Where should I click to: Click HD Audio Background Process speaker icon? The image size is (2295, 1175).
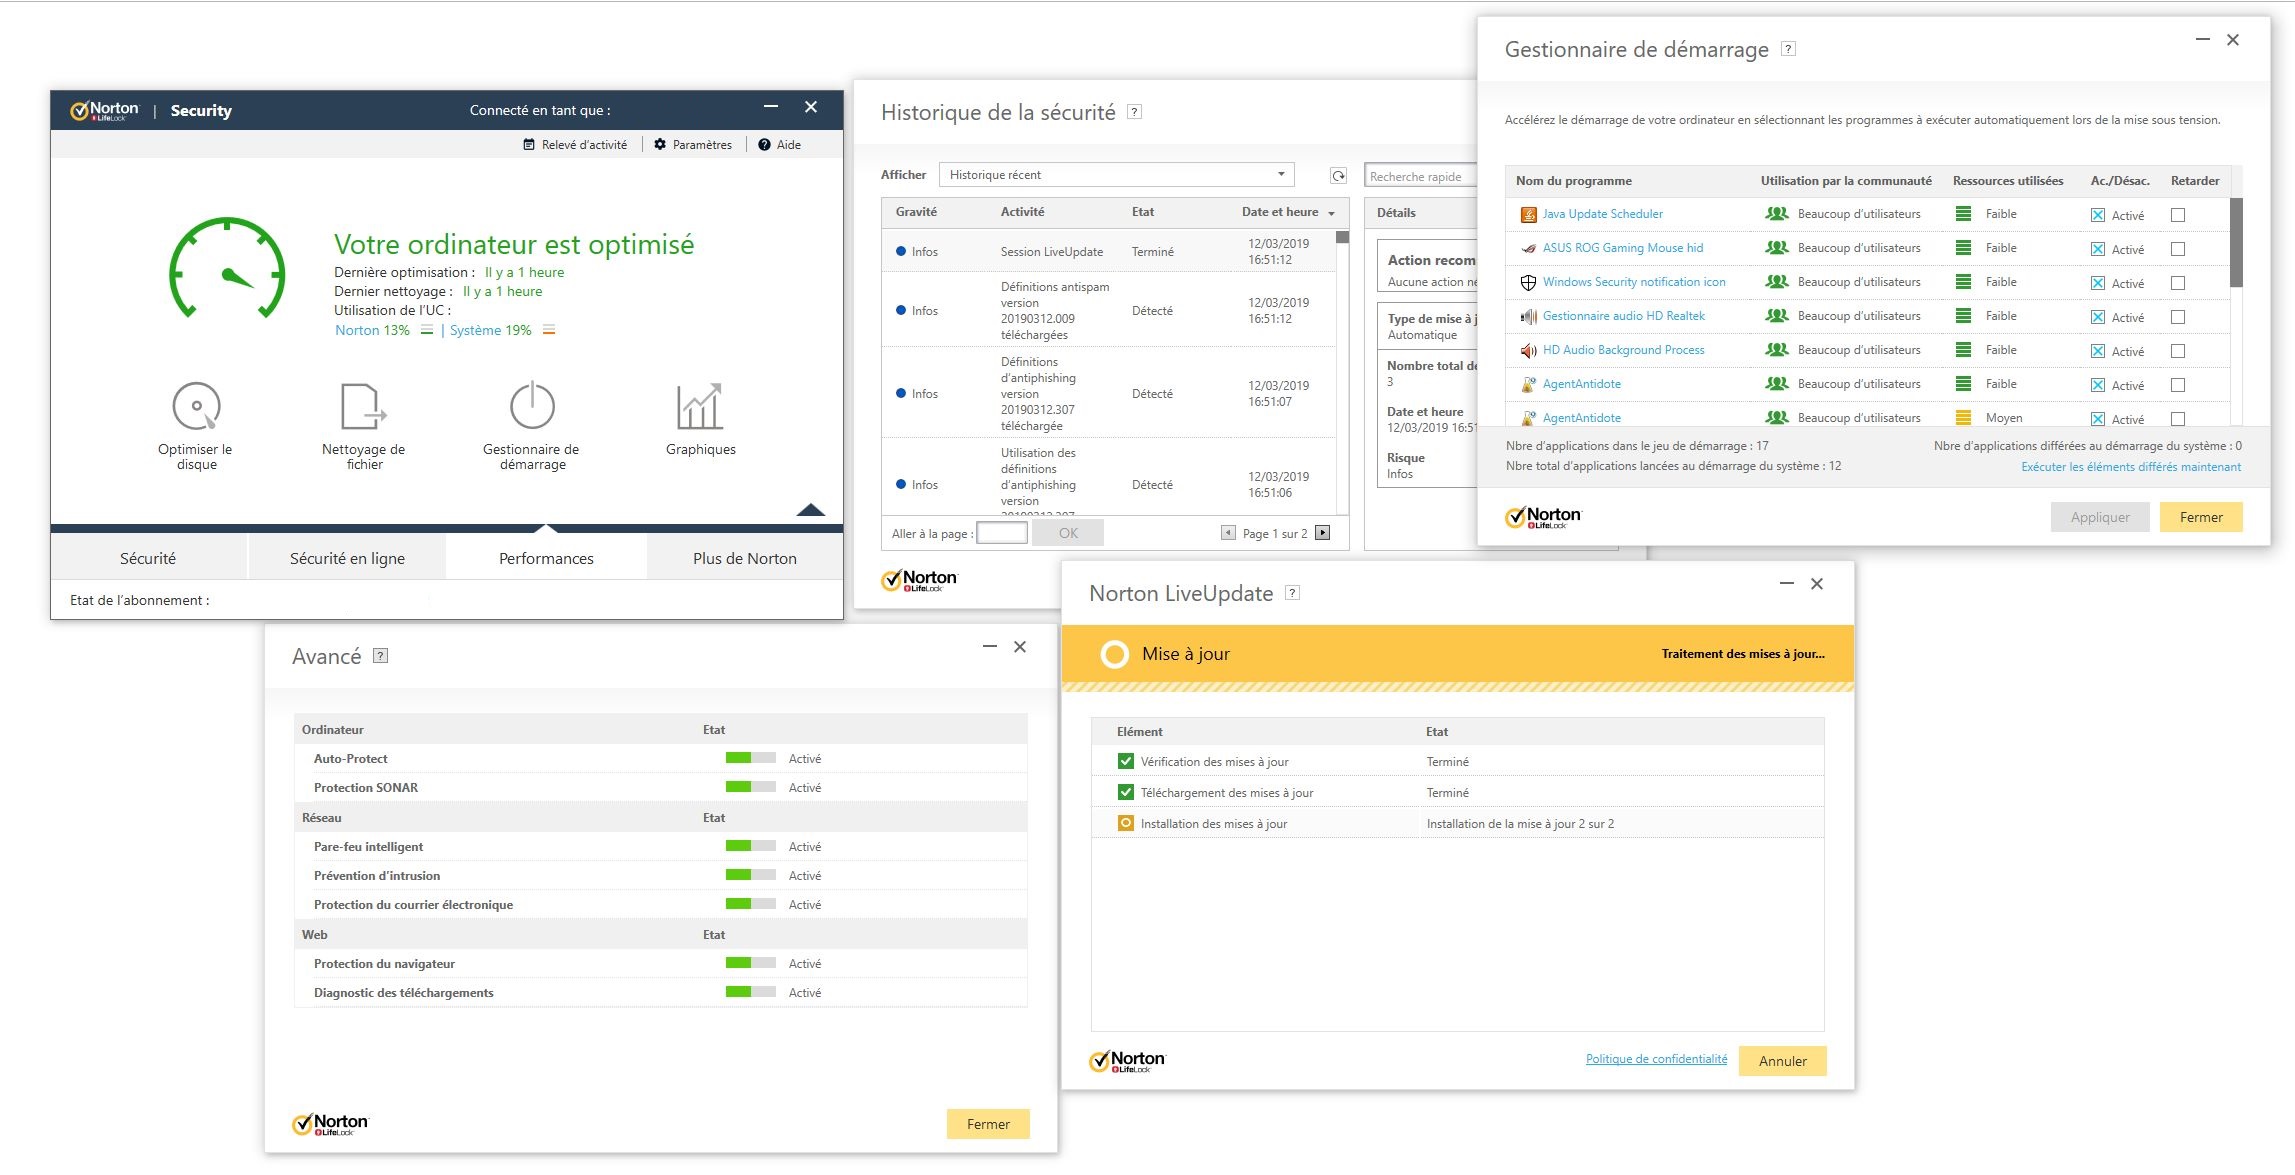[1528, 350]
